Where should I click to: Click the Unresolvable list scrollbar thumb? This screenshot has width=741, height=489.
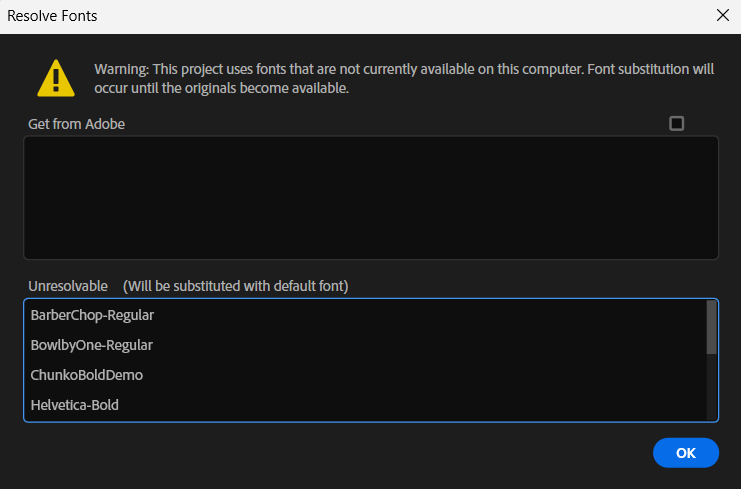tap(711, 327)
